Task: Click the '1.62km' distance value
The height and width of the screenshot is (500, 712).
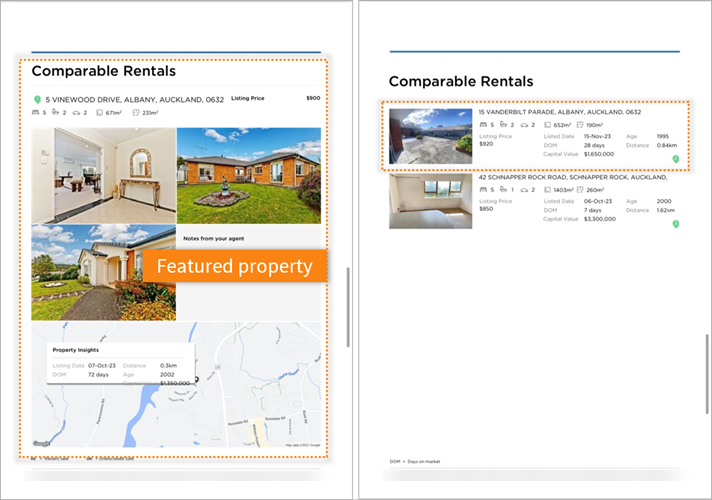Action: coord(666,210)
